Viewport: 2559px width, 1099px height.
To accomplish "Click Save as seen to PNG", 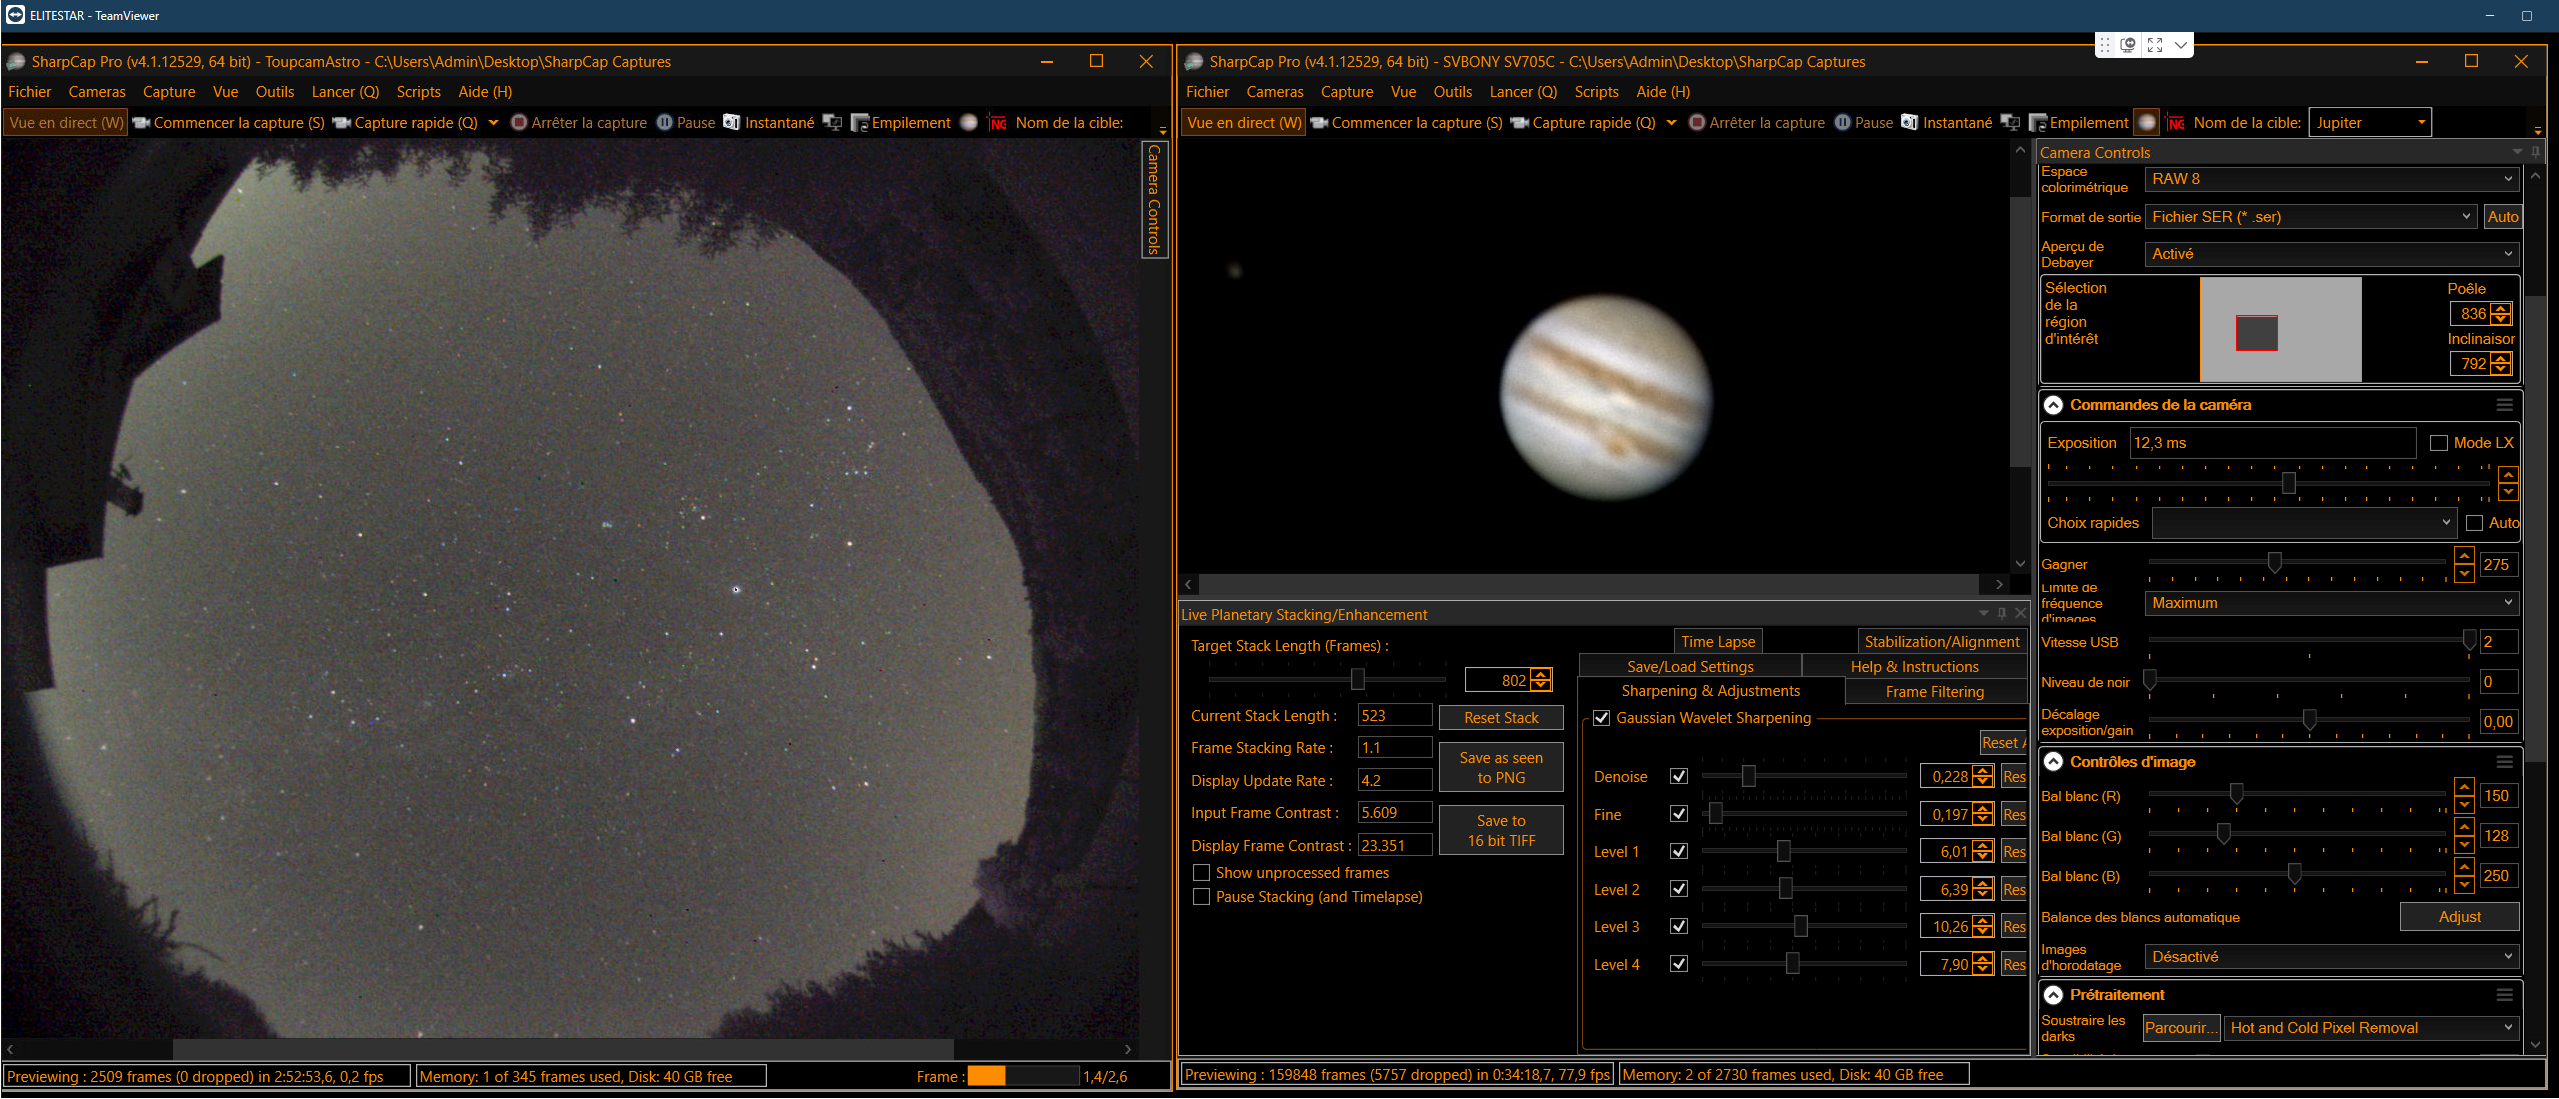I will pos(1501,768).
